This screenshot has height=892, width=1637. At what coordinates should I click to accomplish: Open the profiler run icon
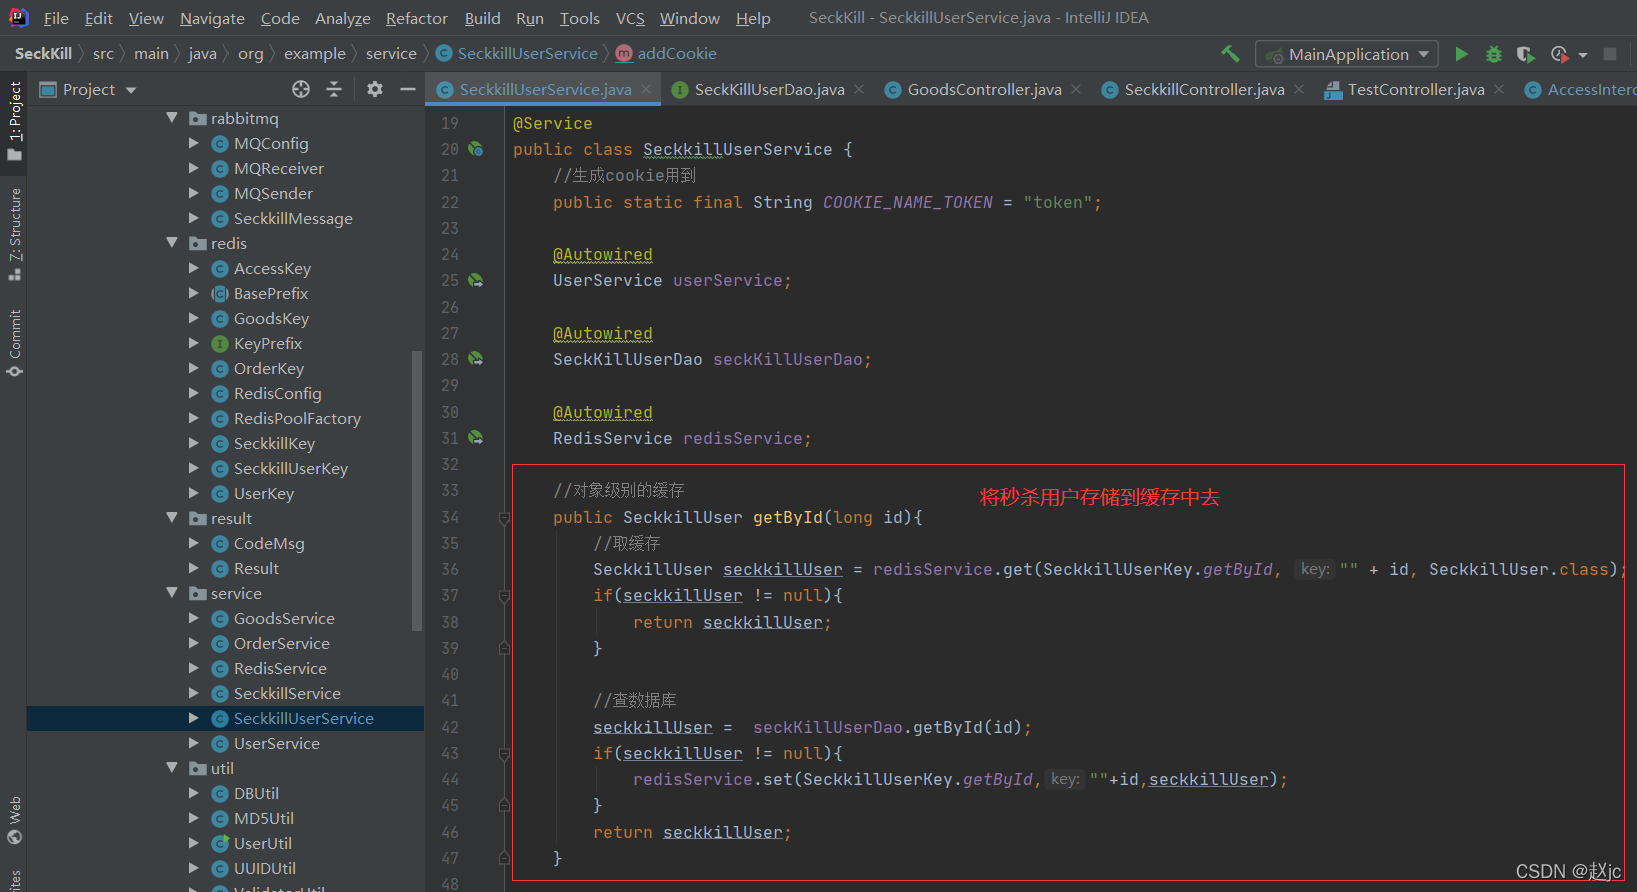click(x=1559, y=54)
